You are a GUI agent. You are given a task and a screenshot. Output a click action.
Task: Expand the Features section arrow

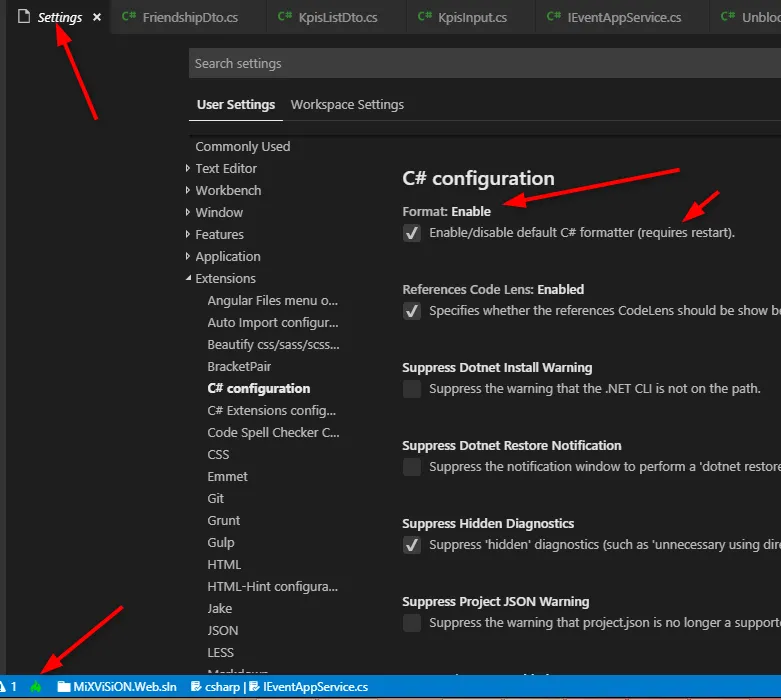pos(188,234)
